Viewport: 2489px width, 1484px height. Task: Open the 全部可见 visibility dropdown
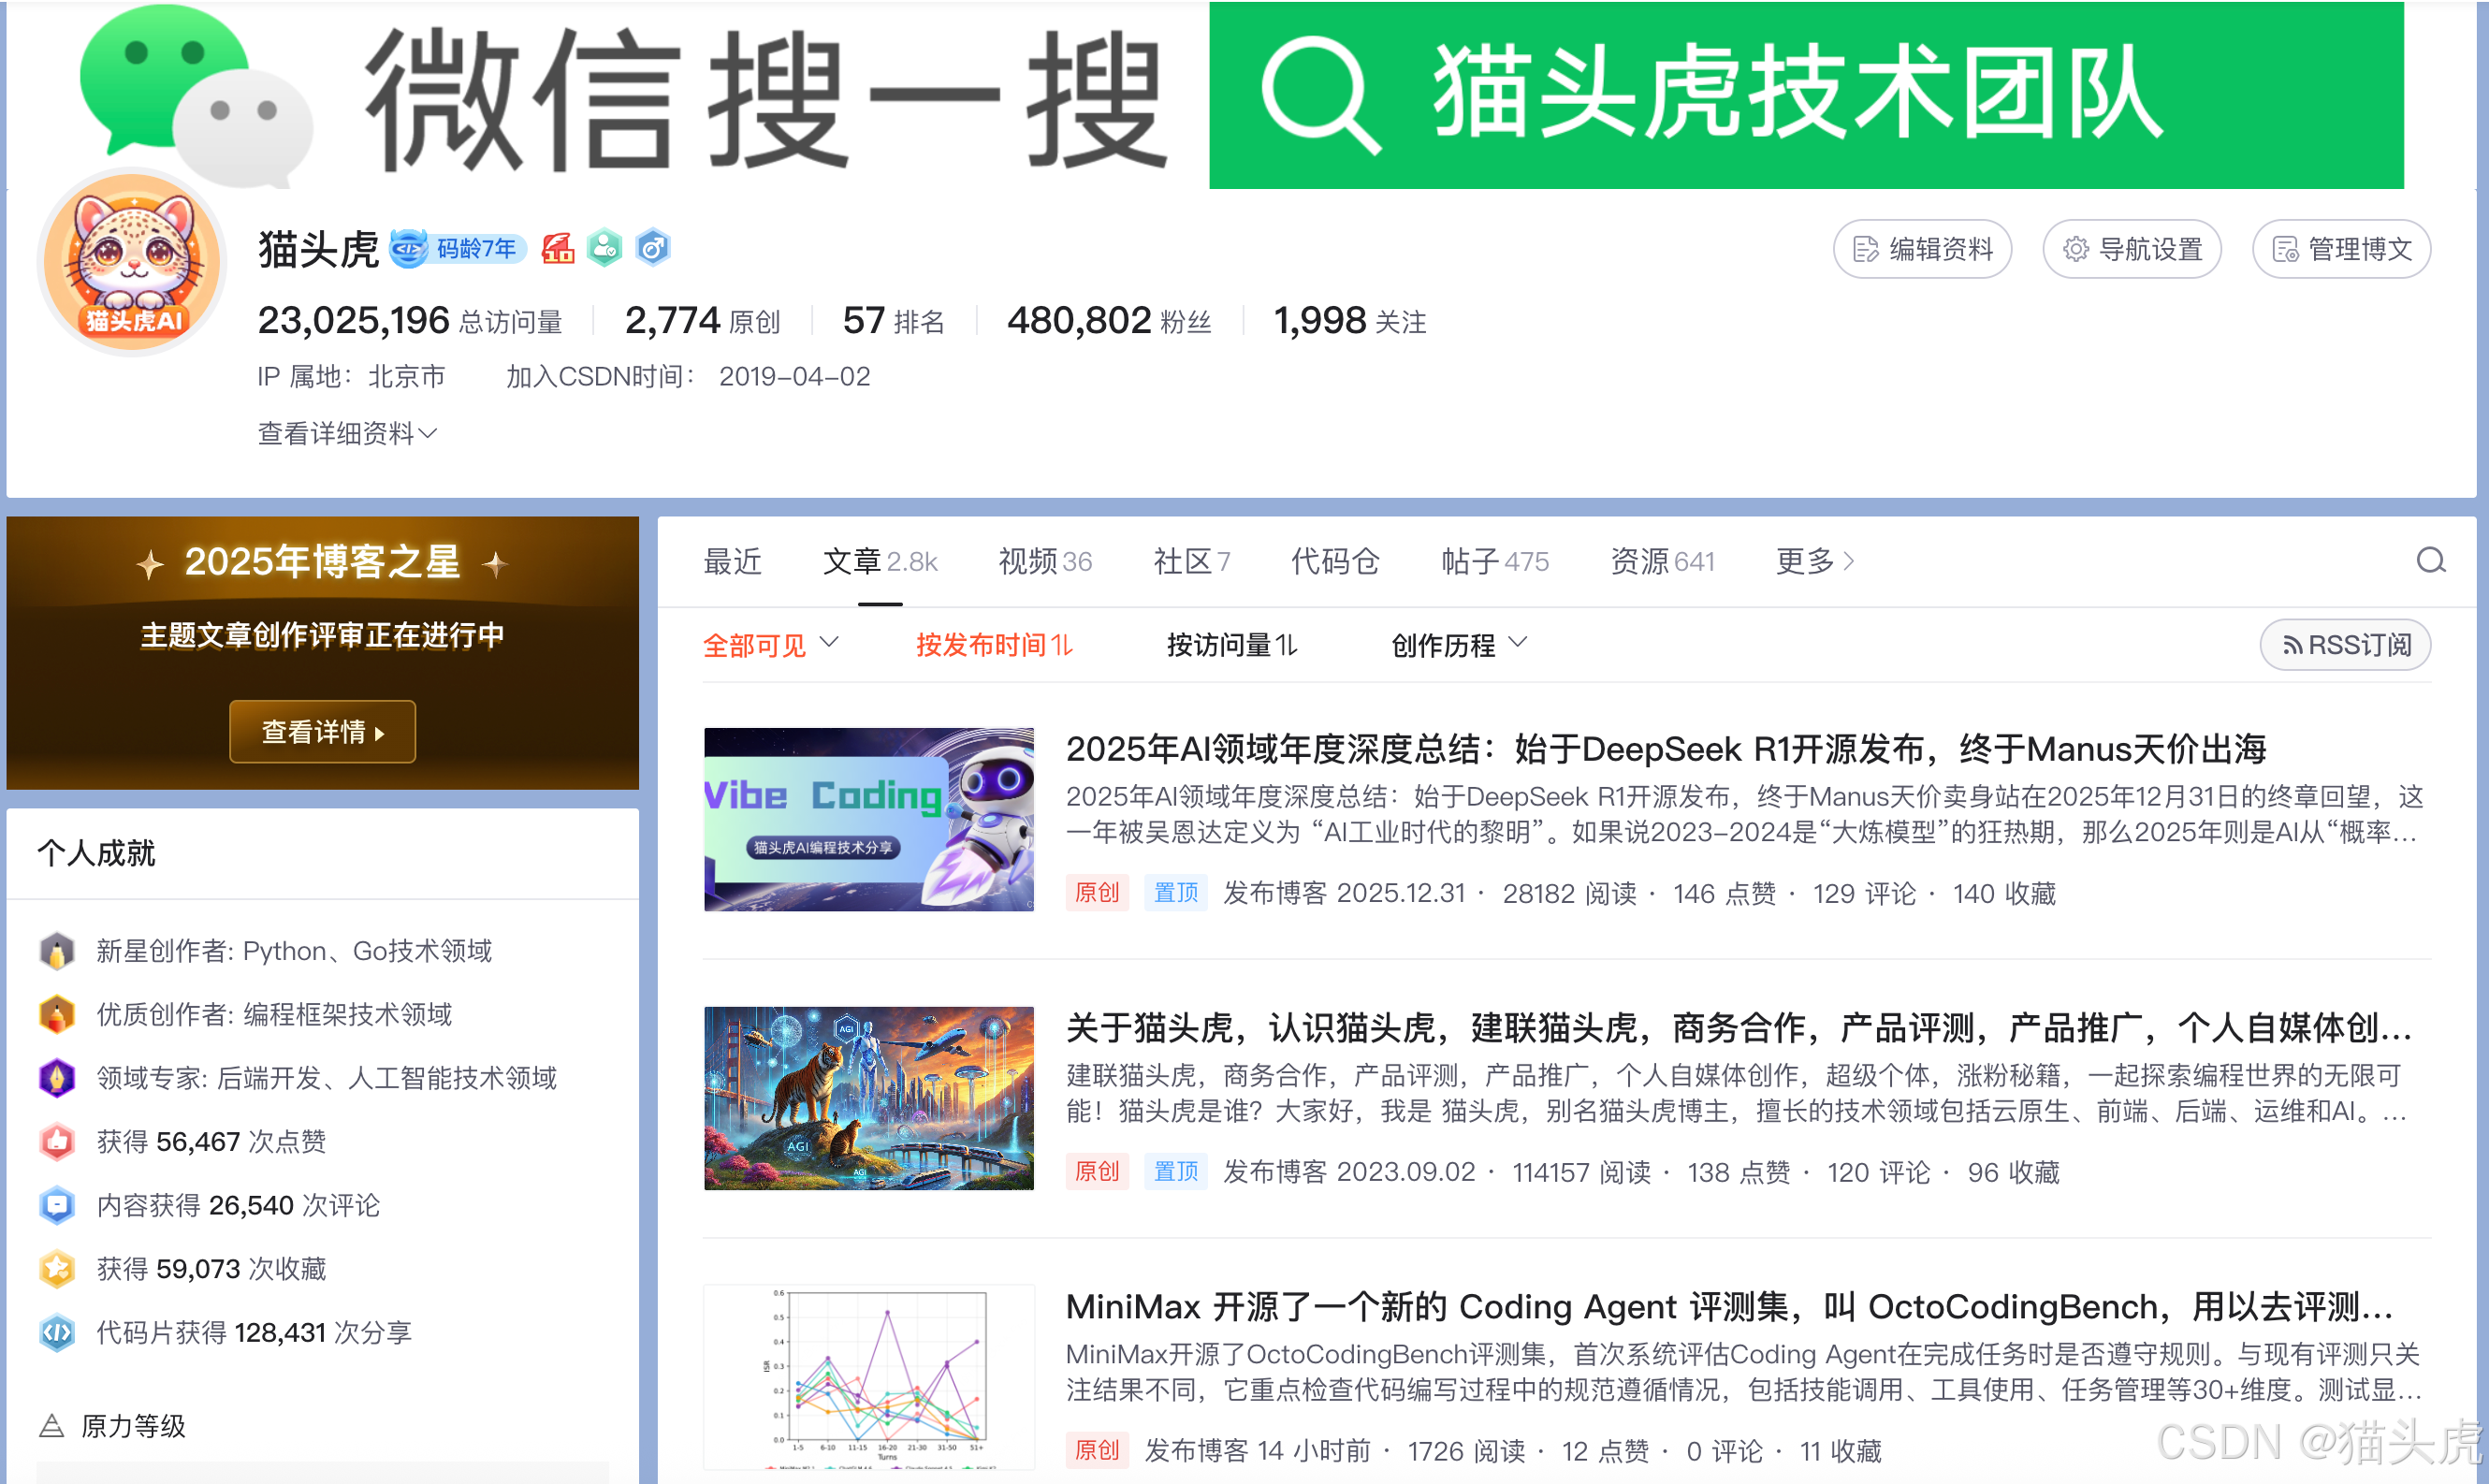(770, 645)
